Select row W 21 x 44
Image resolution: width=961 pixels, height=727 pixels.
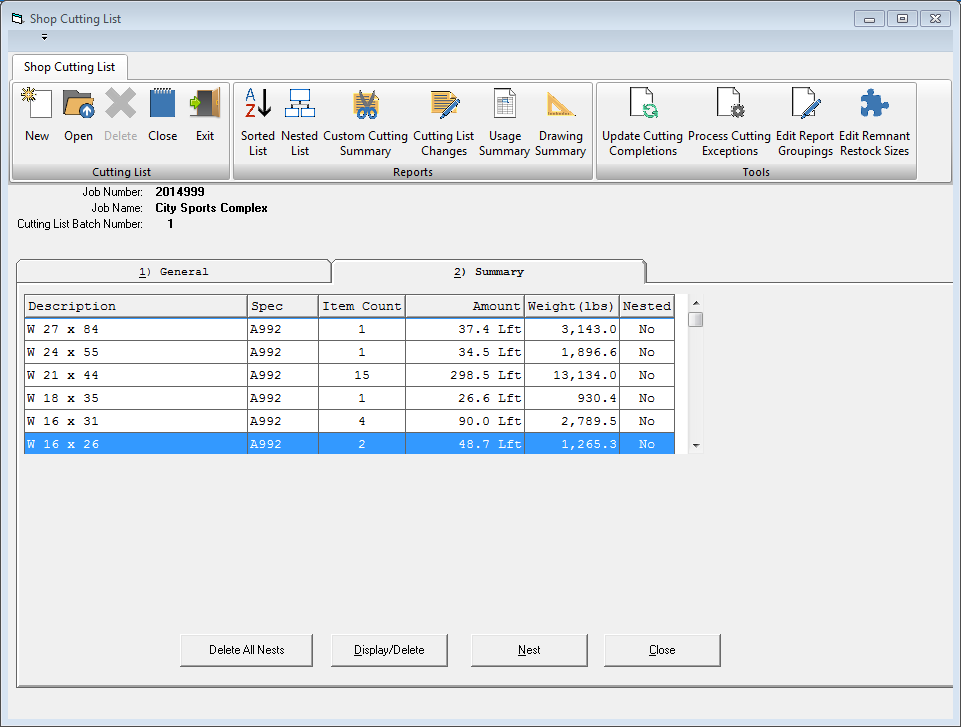coord(349,375)
